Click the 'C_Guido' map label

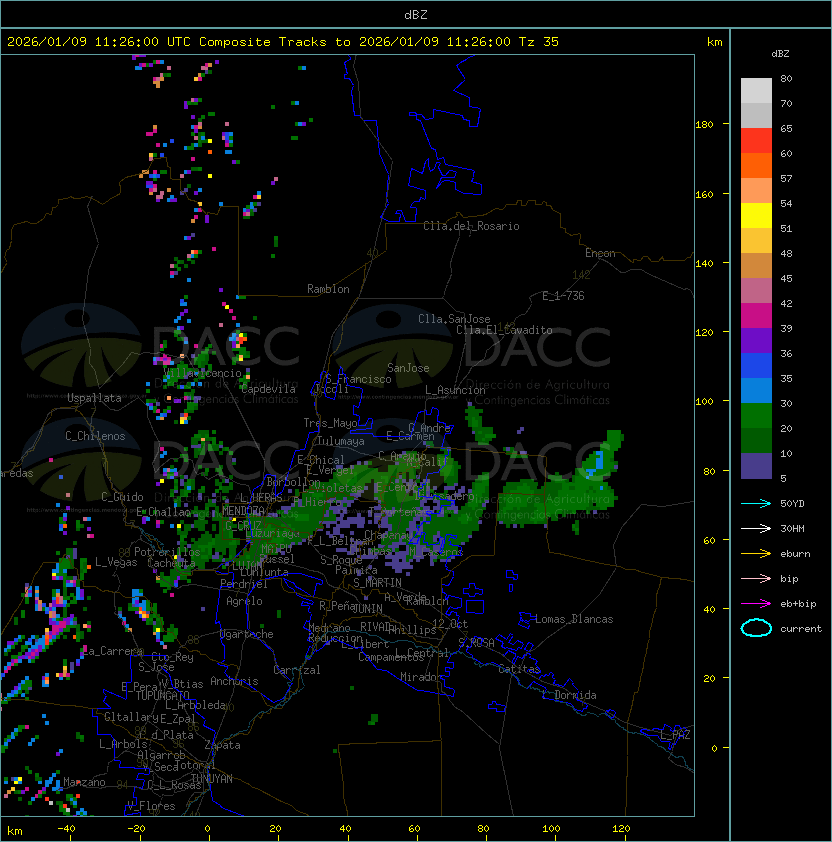tap(122, 497)
